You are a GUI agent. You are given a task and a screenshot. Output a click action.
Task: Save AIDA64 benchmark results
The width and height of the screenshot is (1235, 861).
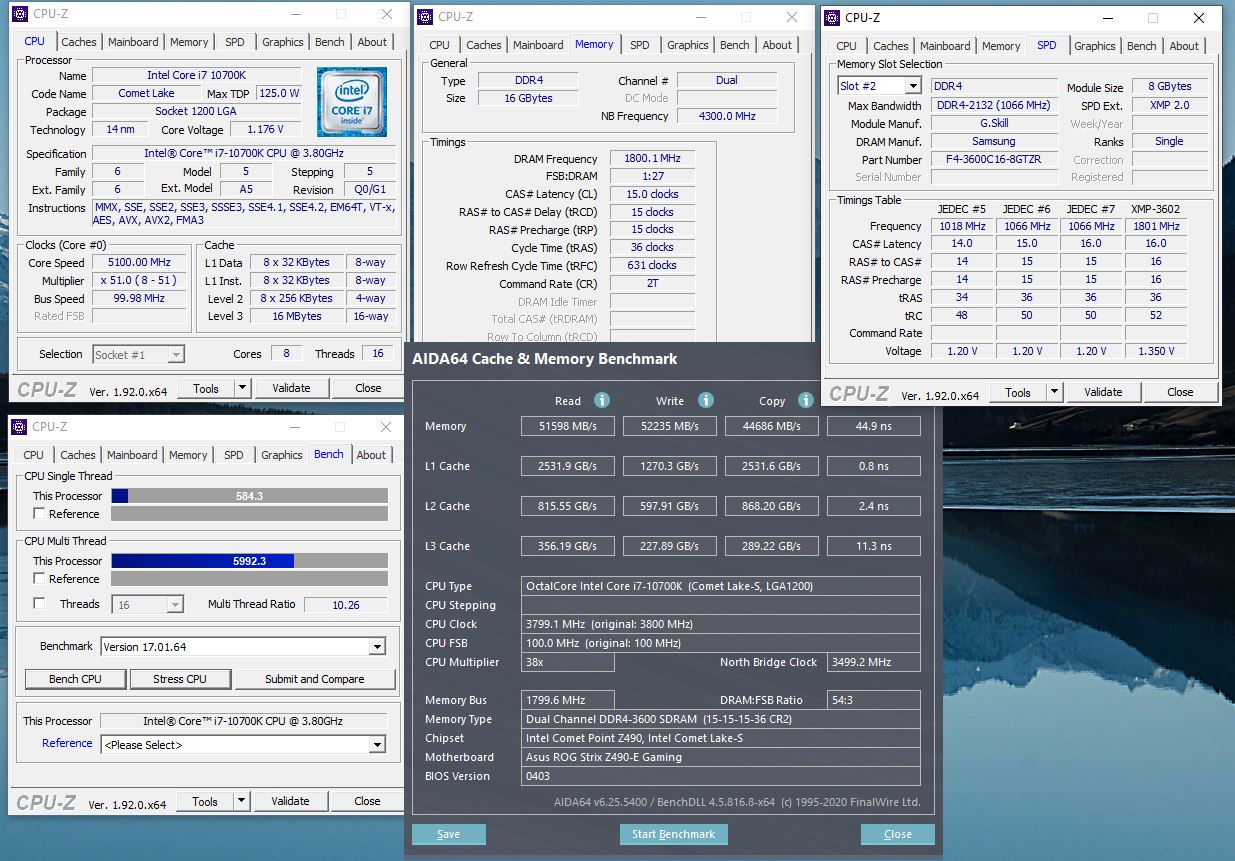click(x=449, y=834)
